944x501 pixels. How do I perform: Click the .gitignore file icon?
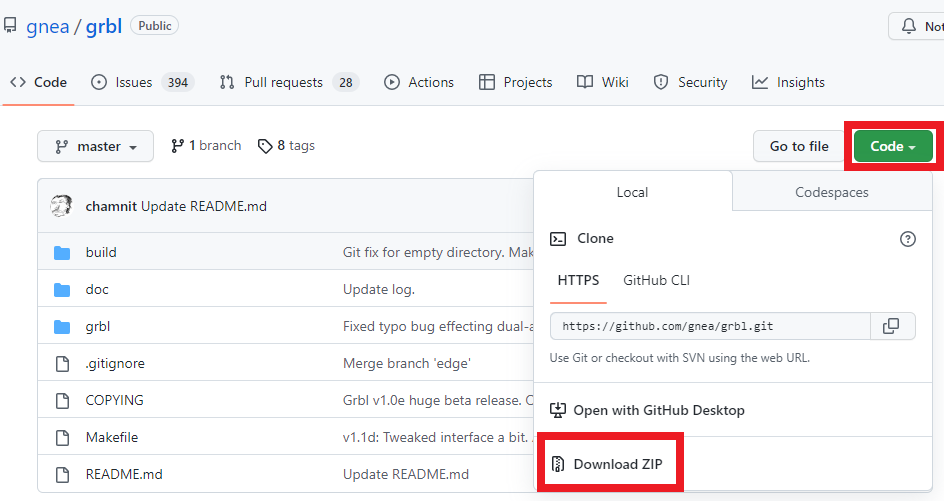point(63,364)
